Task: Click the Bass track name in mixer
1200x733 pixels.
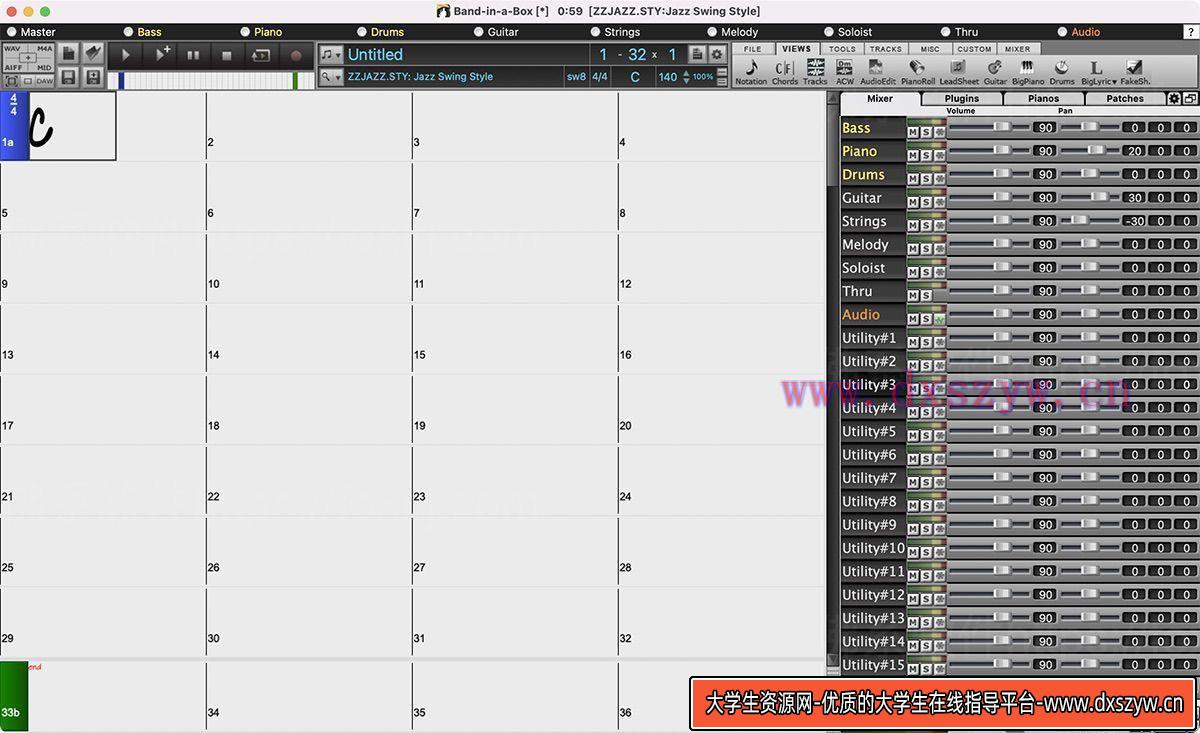Action: point(873,128)
